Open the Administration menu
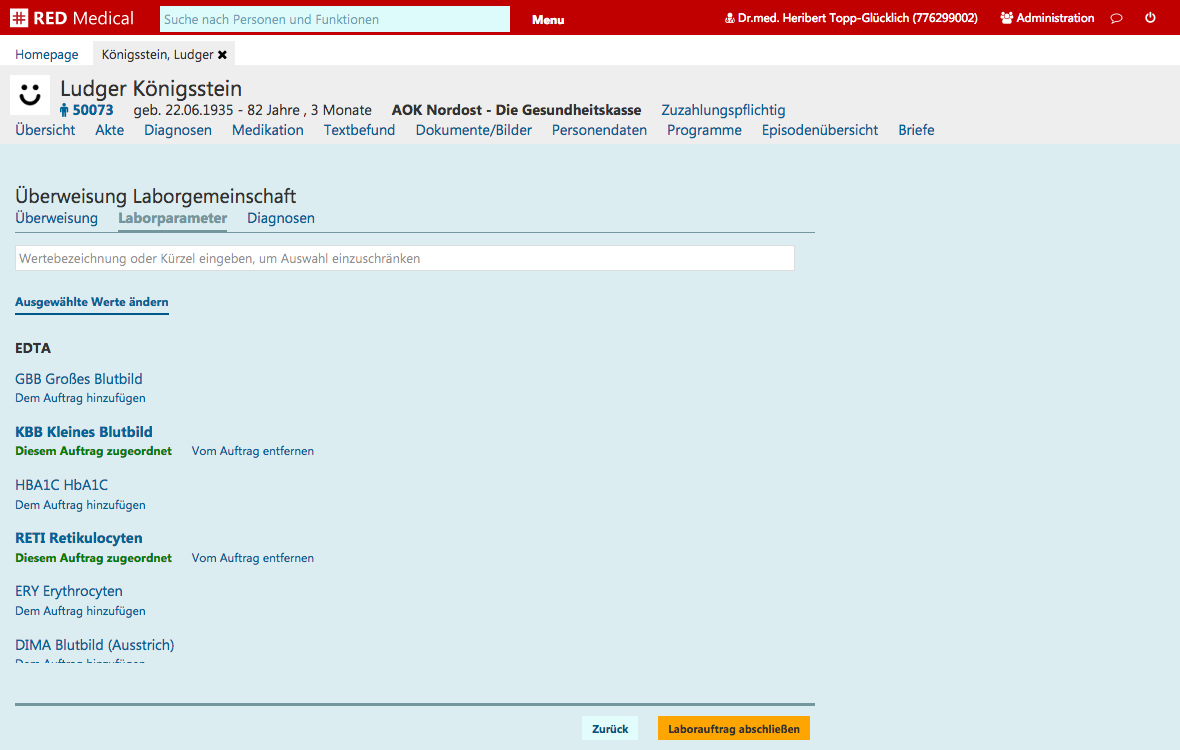Viewport: 1180px width, 750px height. point(1055,18)
